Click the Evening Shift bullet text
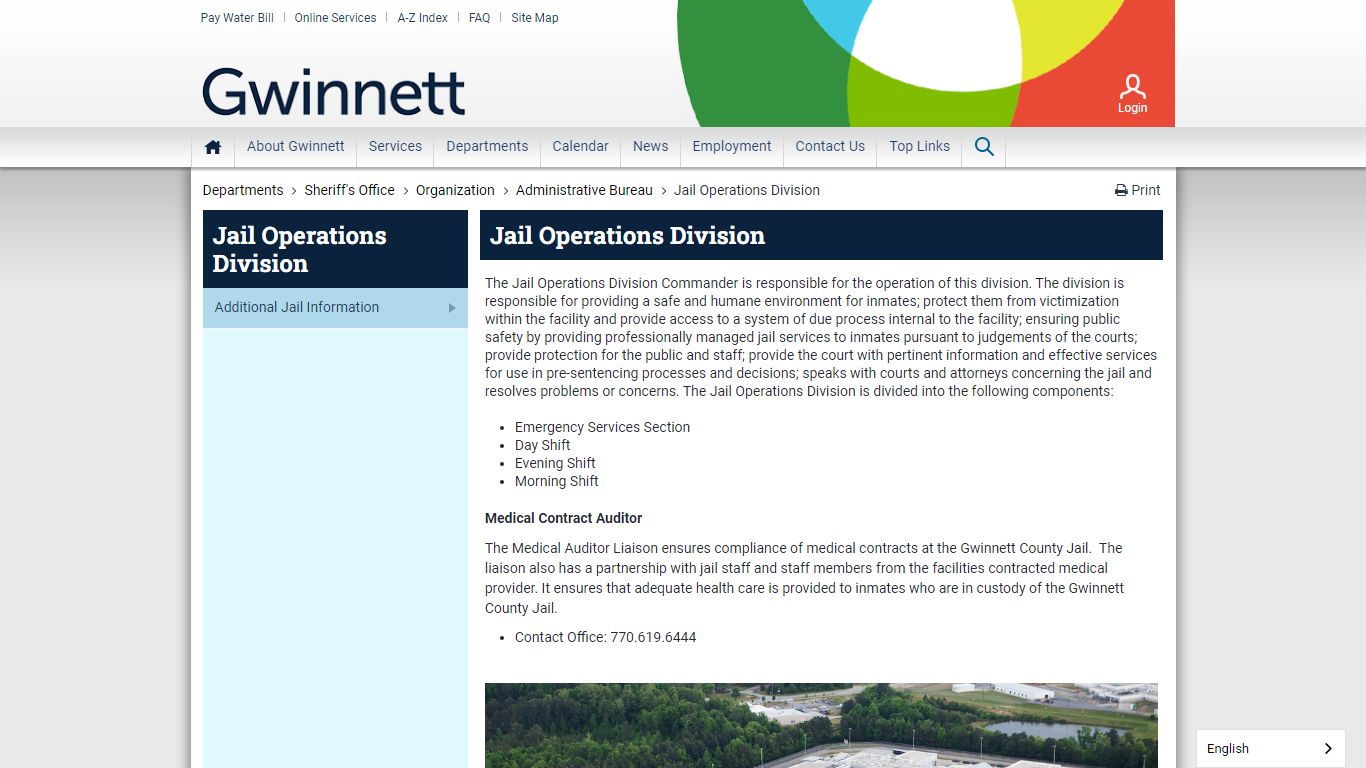Image resolution: width=1366 pixels, height=768 pixels. coord(555,463)
